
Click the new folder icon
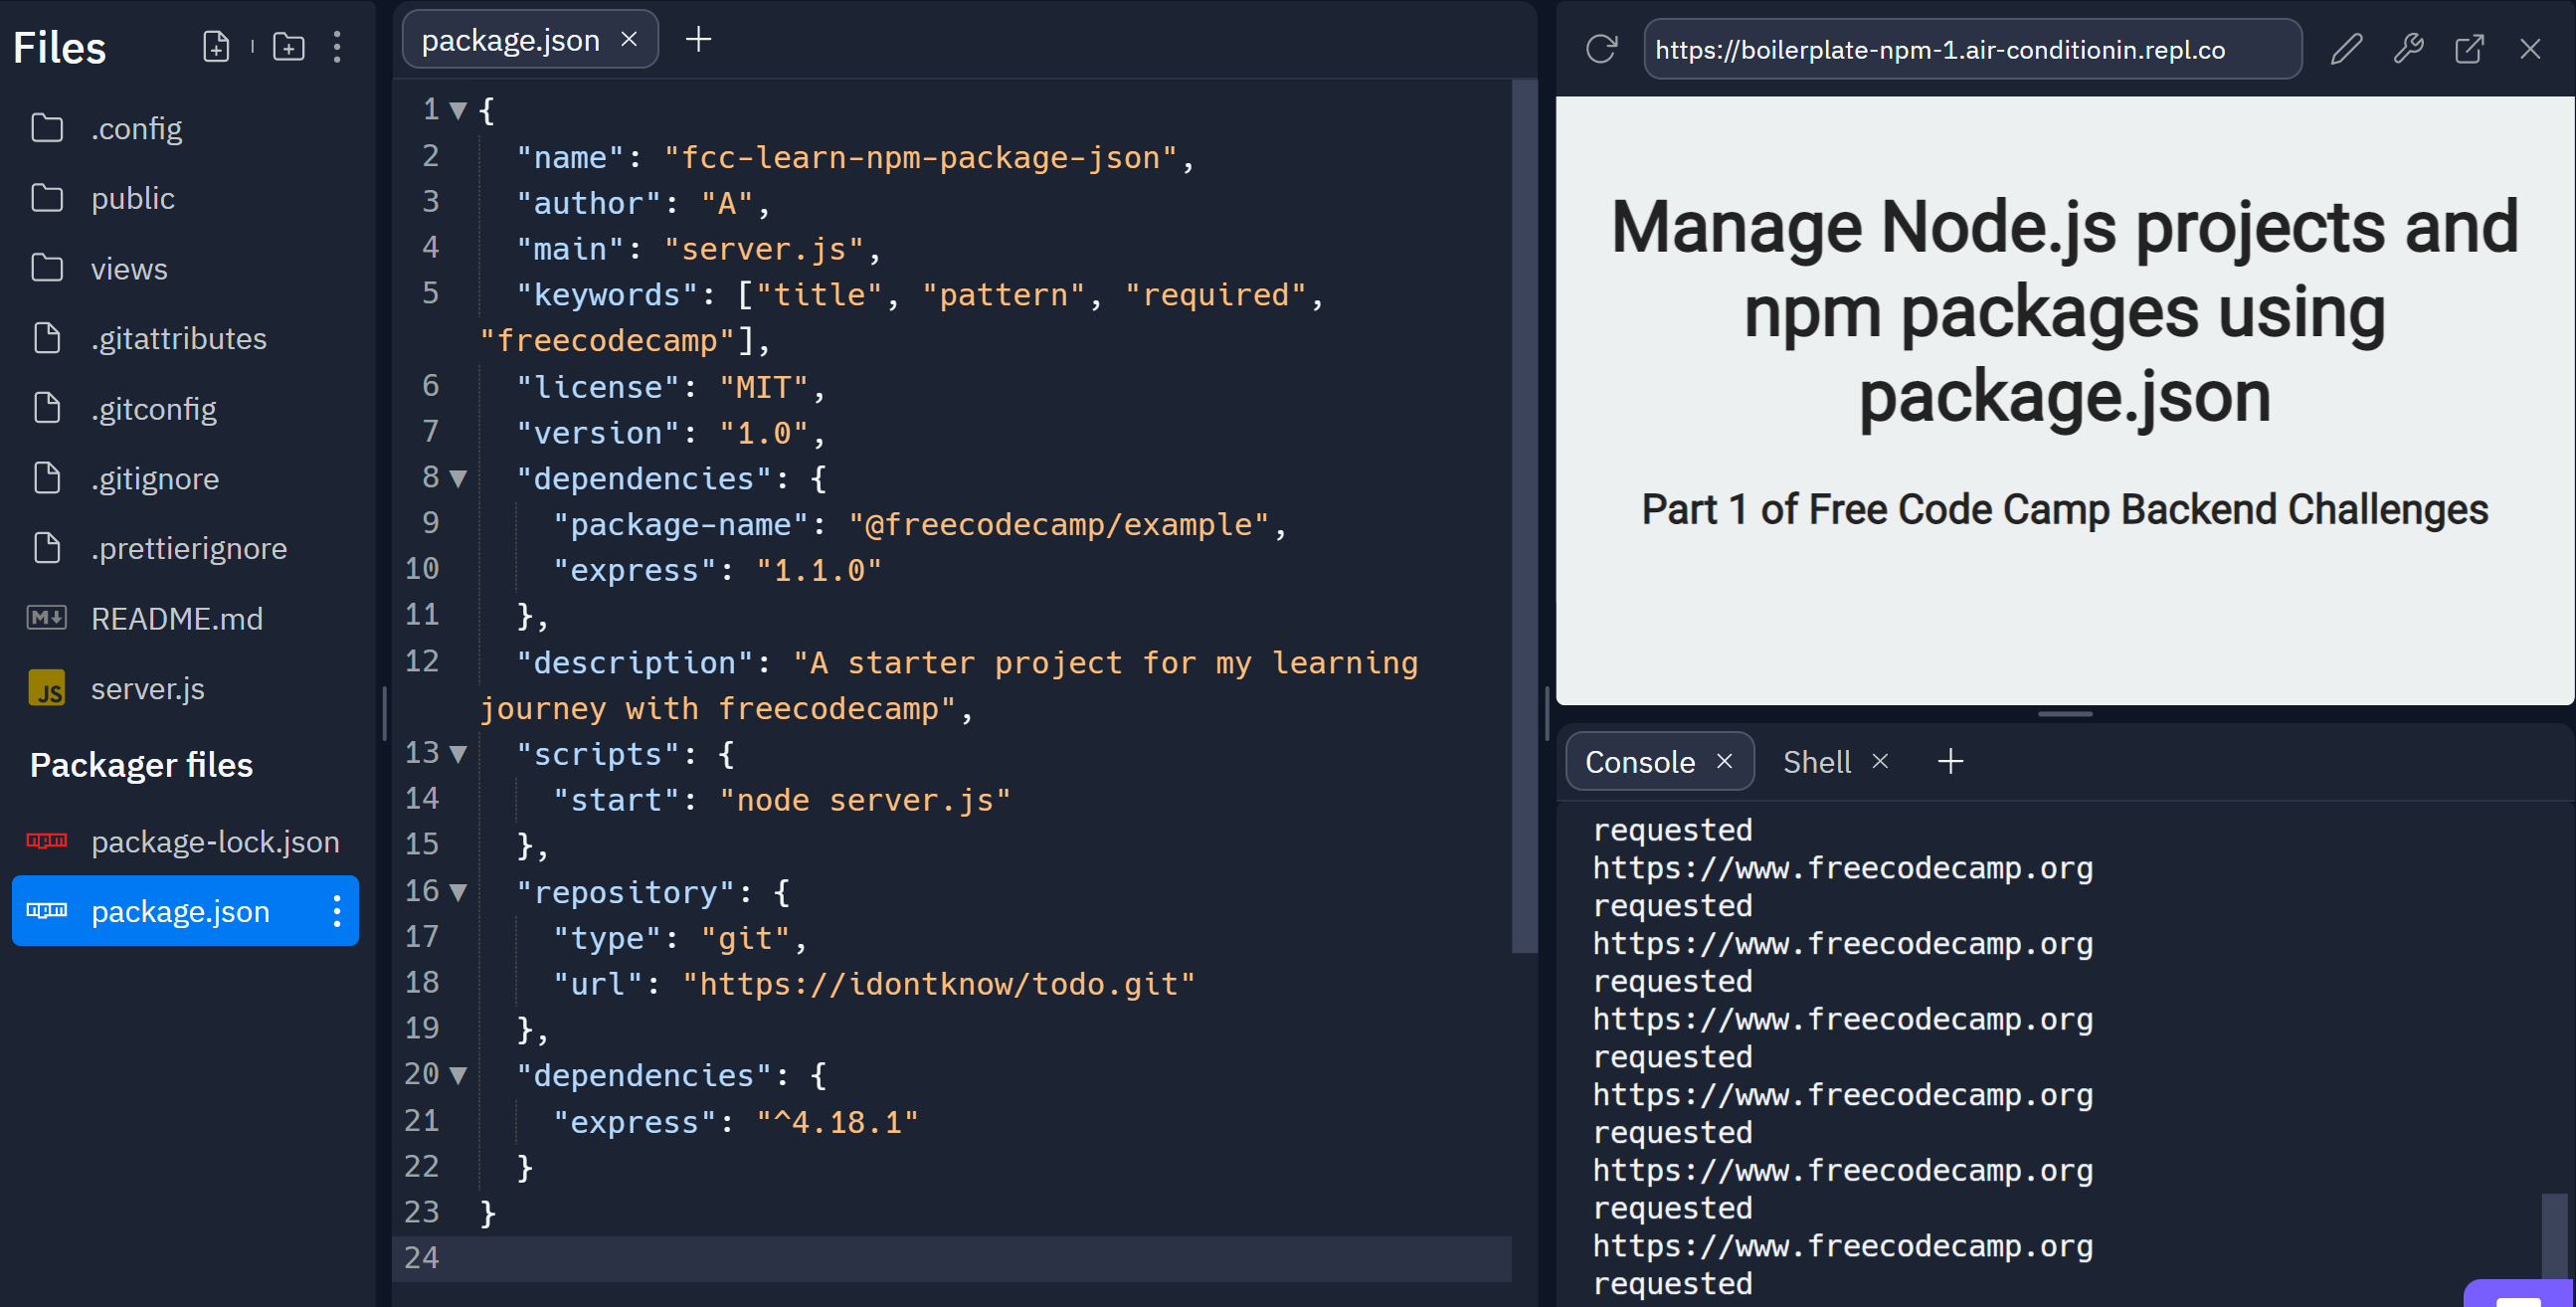(289, 47)
